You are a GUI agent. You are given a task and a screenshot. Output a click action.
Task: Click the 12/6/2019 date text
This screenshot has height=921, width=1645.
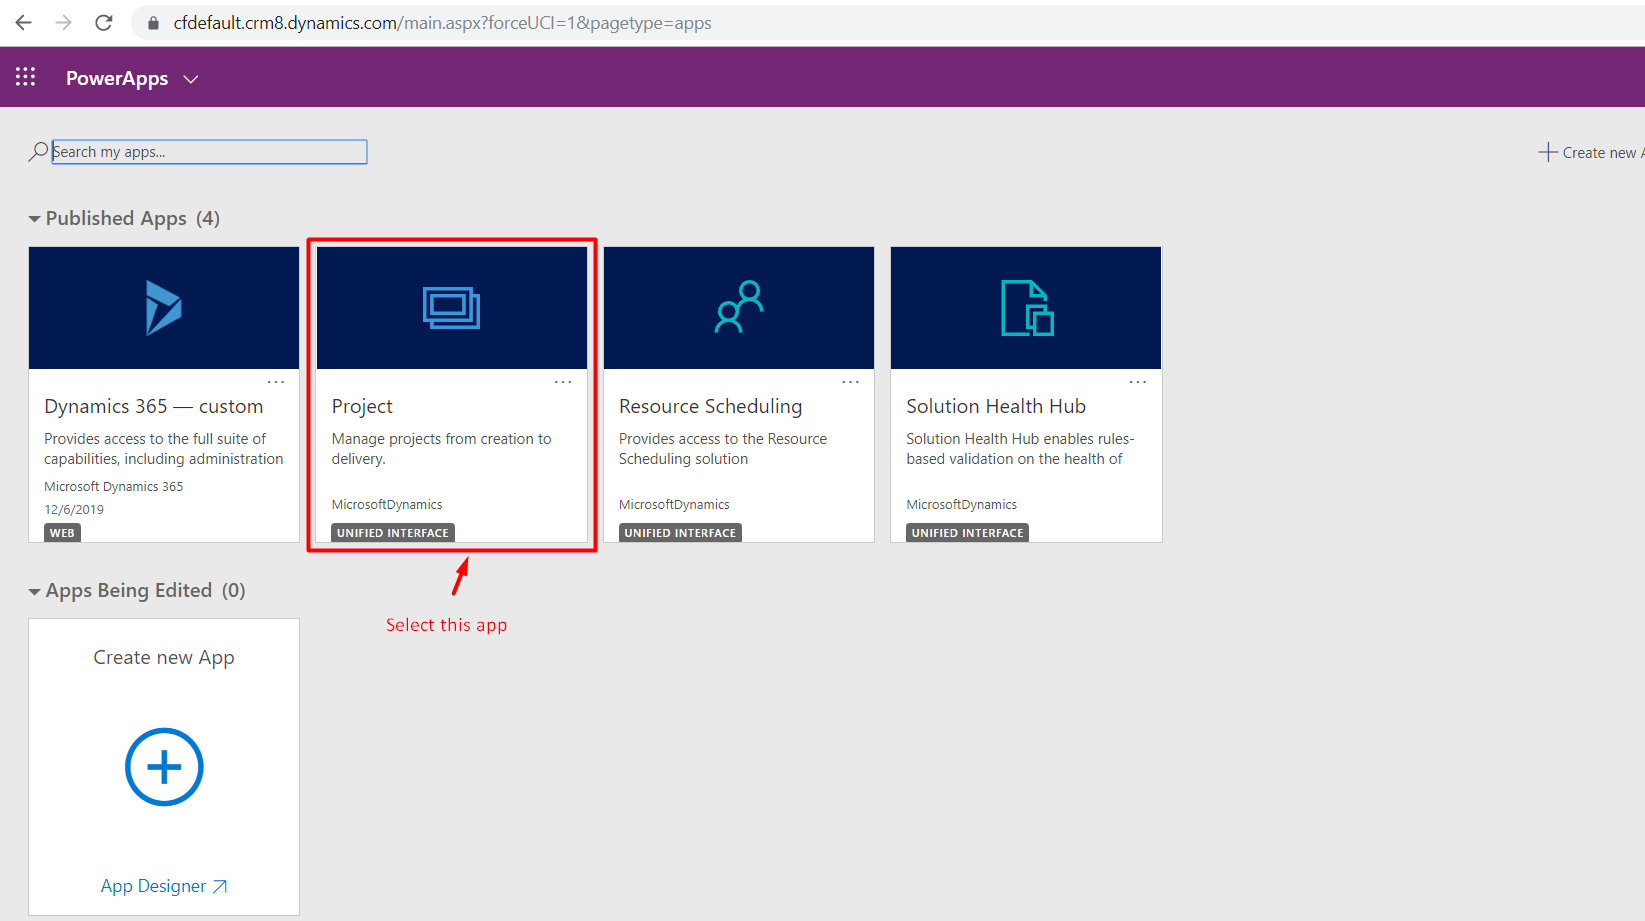[74, 510]
